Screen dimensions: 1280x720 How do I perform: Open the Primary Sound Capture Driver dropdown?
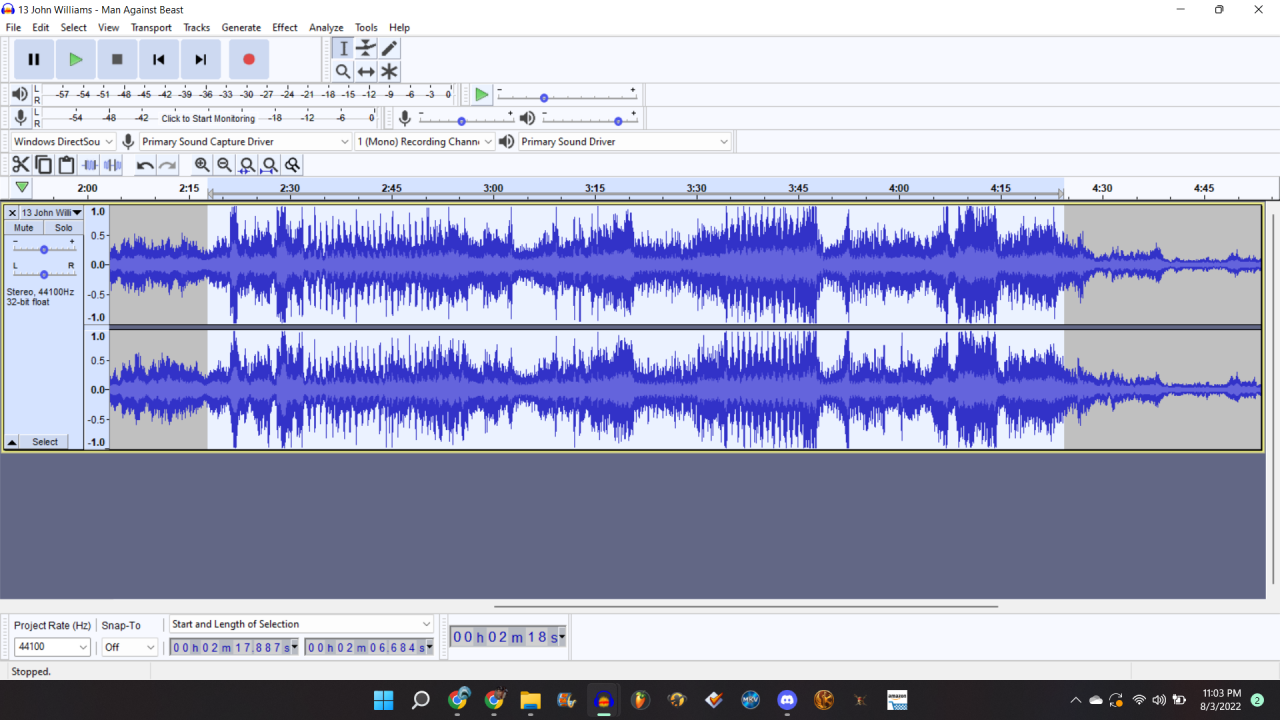tap(246, 142)
